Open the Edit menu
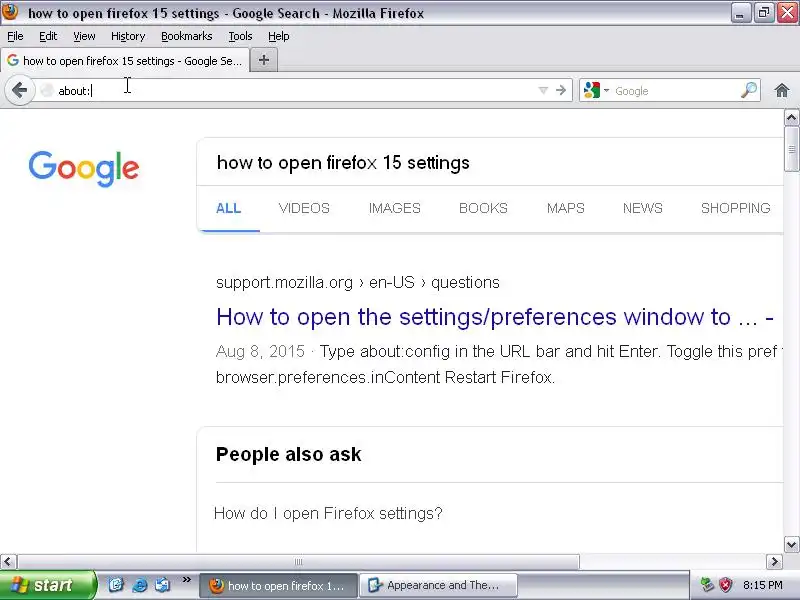The width and height of the screenshot is (800, 600). [48, 36]
